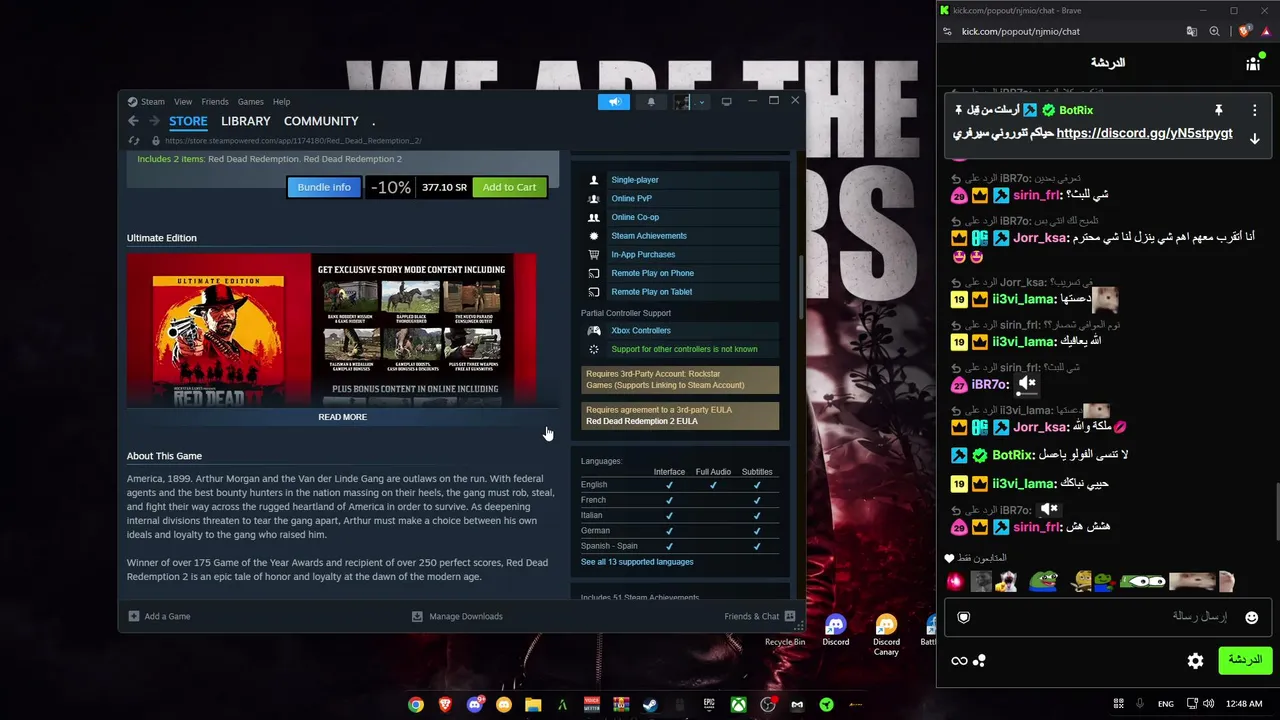Viewport: 1280px width, 720px height.
Task: Click the Bundle info button
Action: pyautogui.click(x=324, y=187)
